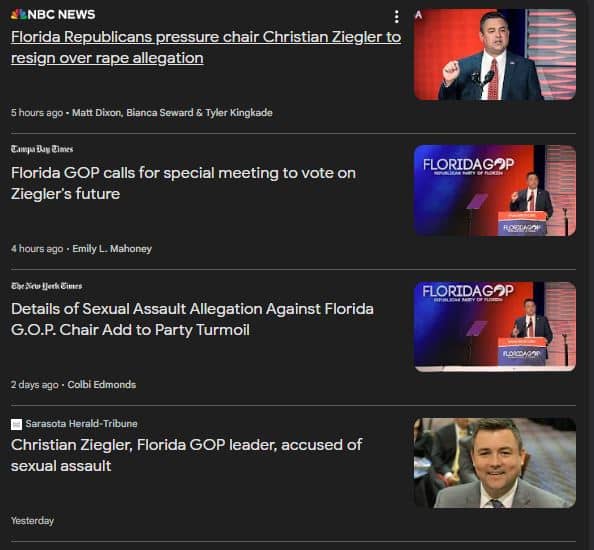
Task: Click the Sarasota Herald-Tribune favicon icon
Action: coord(16,424)
